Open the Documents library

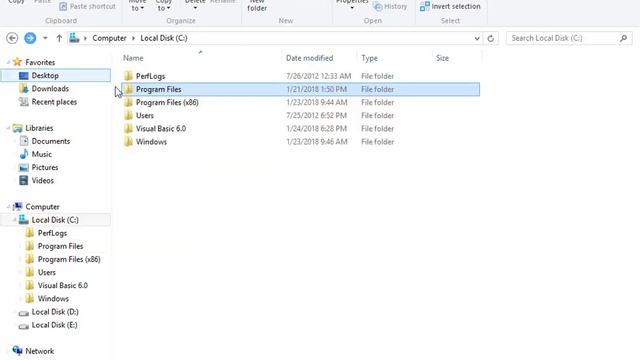51,141
